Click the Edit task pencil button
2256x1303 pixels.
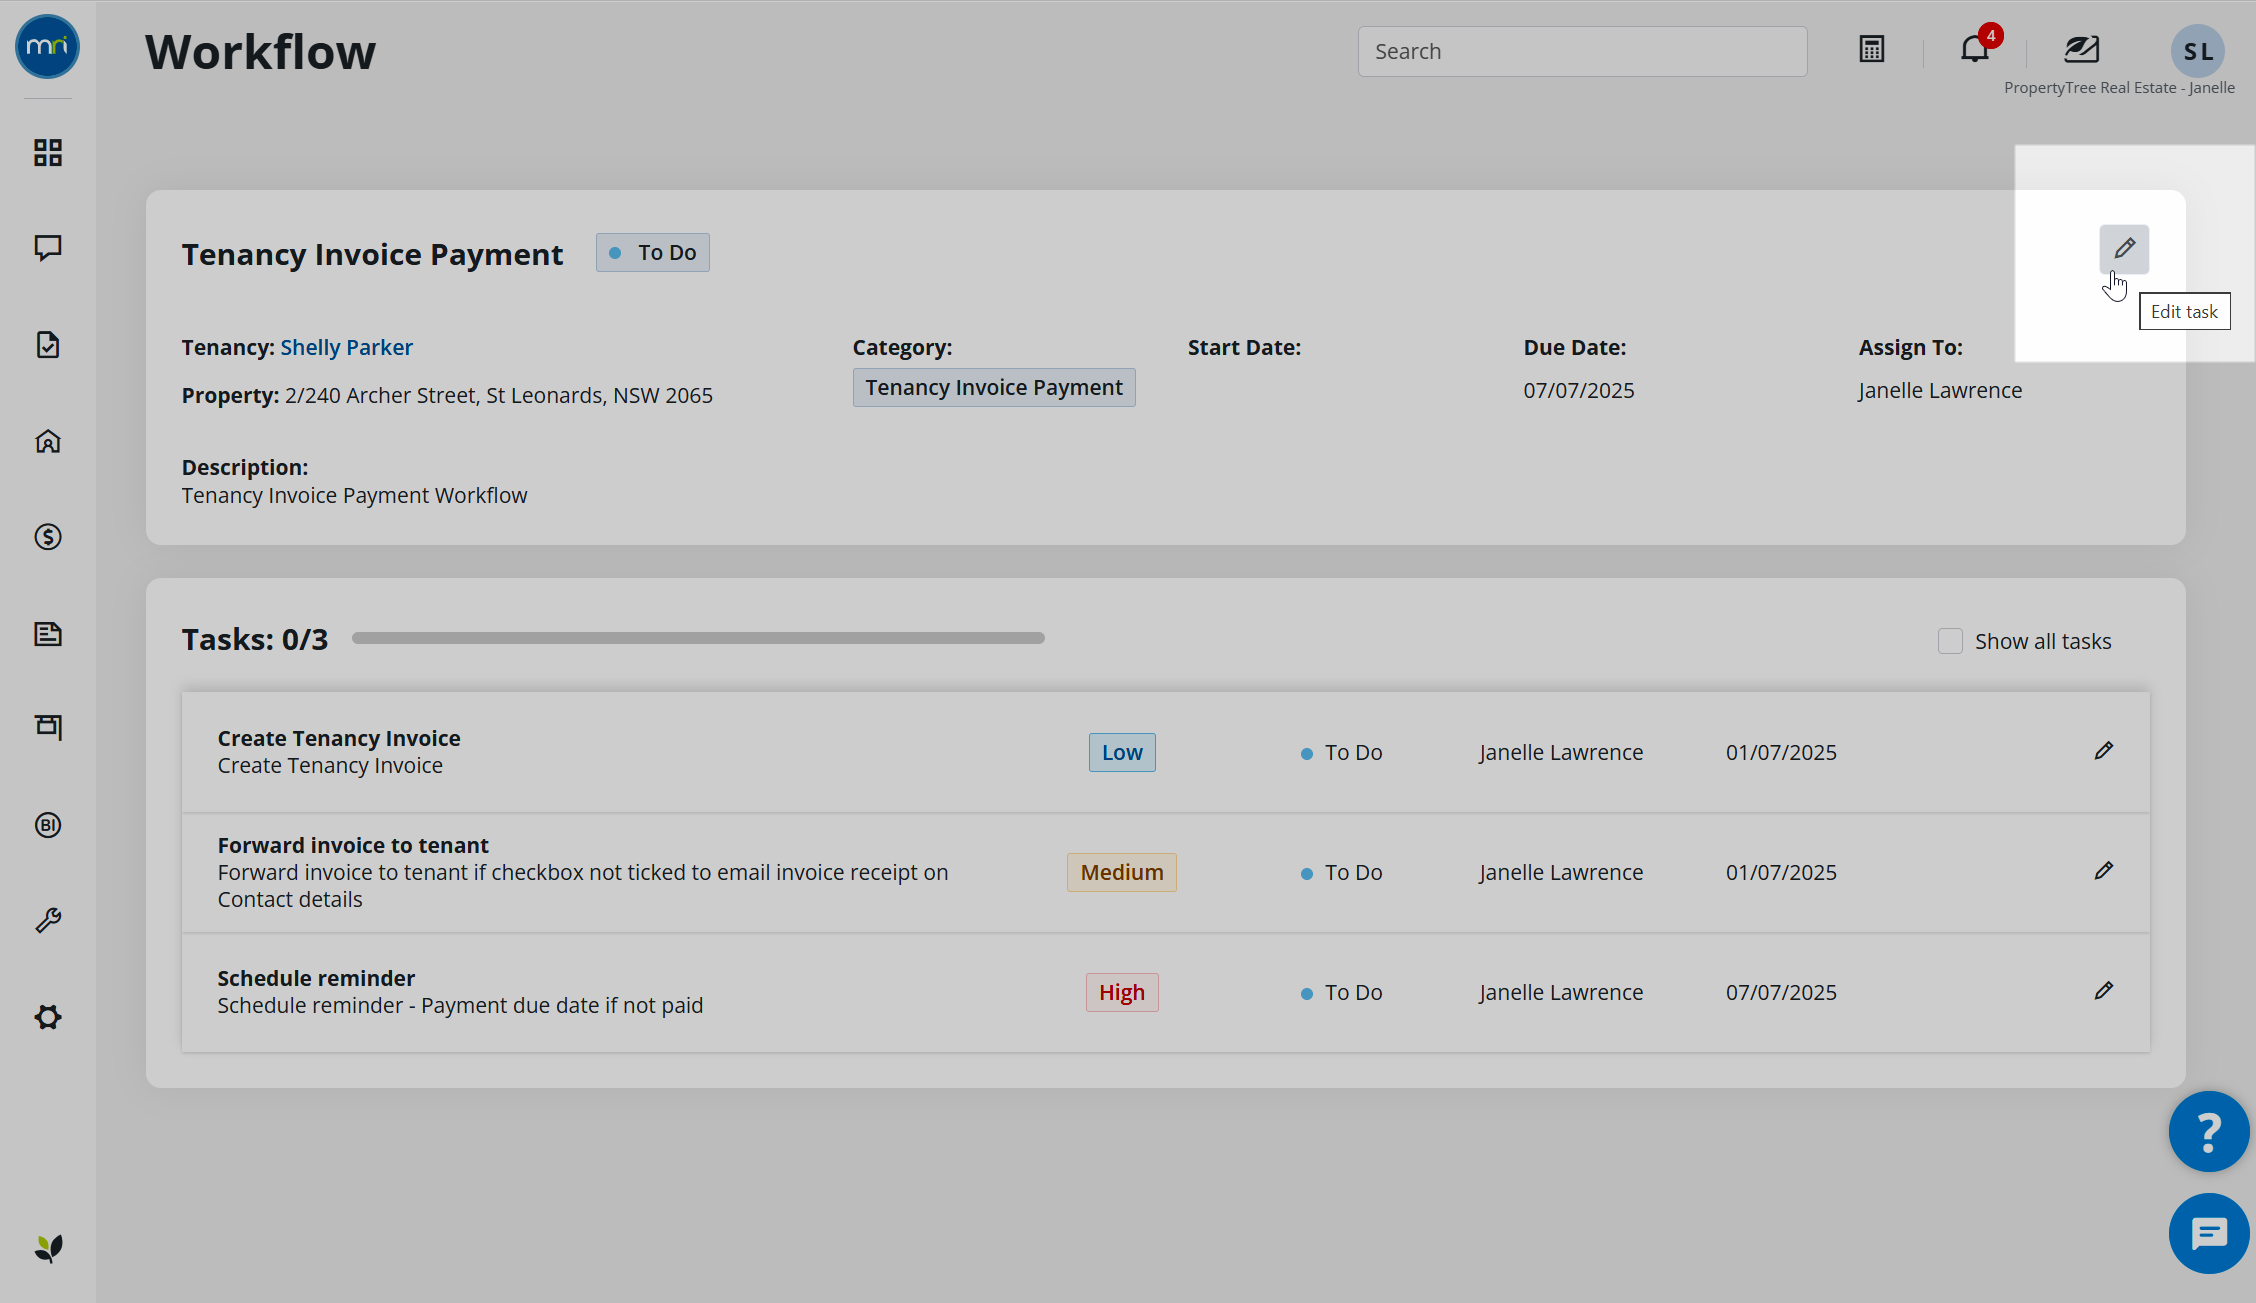2124,249
